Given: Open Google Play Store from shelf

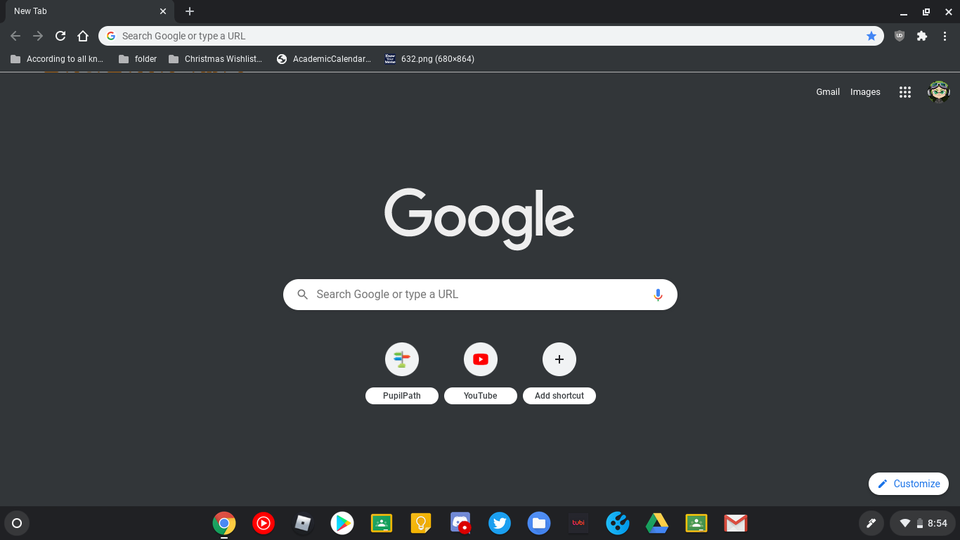Looking at the screenshot, I should 342,523.
